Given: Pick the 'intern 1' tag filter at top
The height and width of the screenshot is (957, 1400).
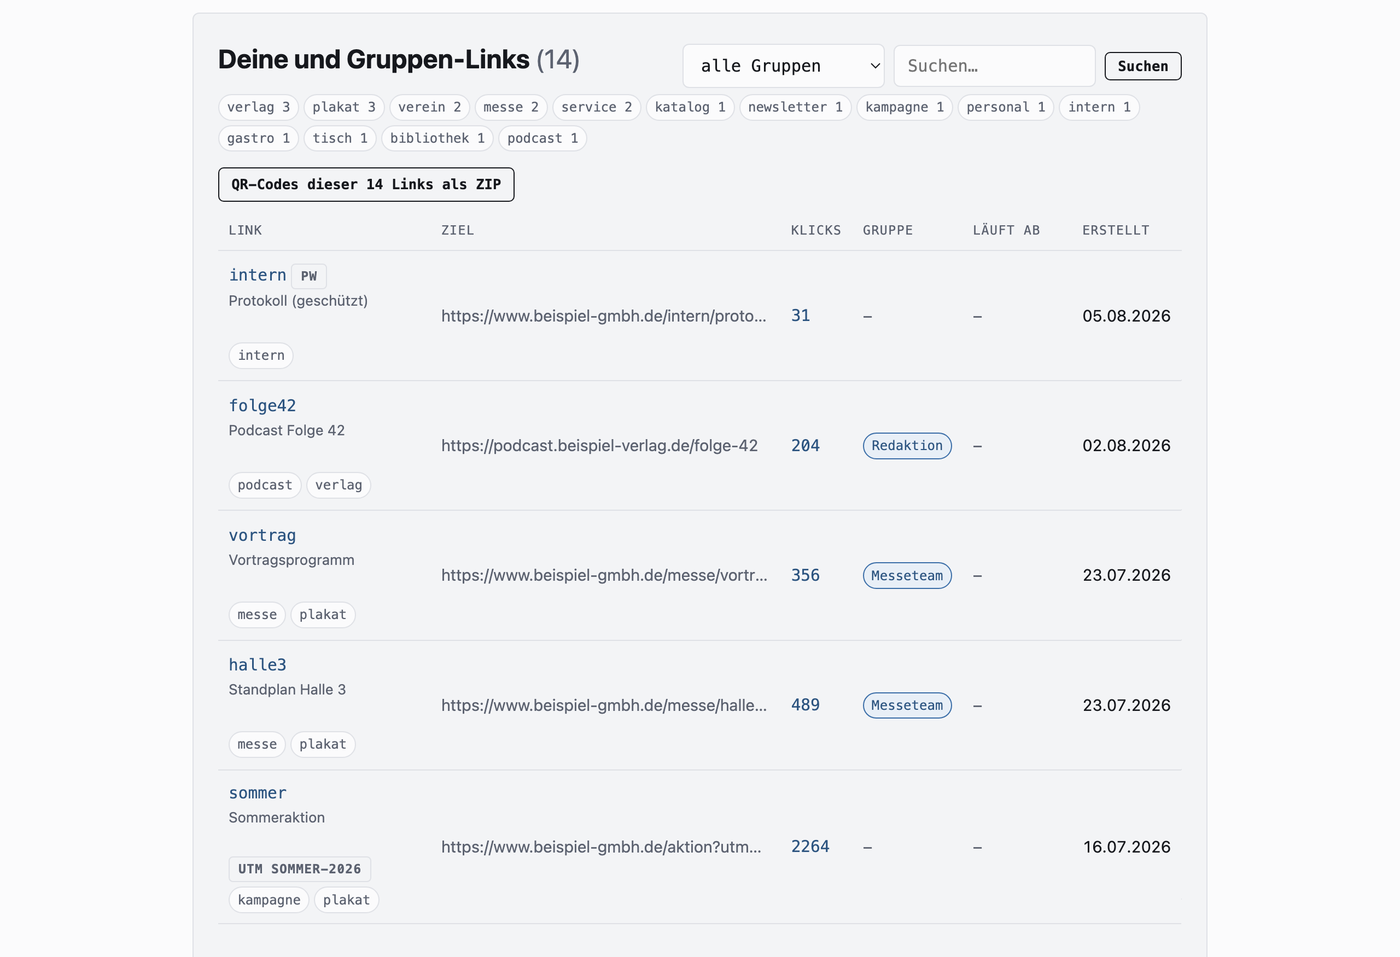Looking at the screenshot, I should [x=1099, y=107].
